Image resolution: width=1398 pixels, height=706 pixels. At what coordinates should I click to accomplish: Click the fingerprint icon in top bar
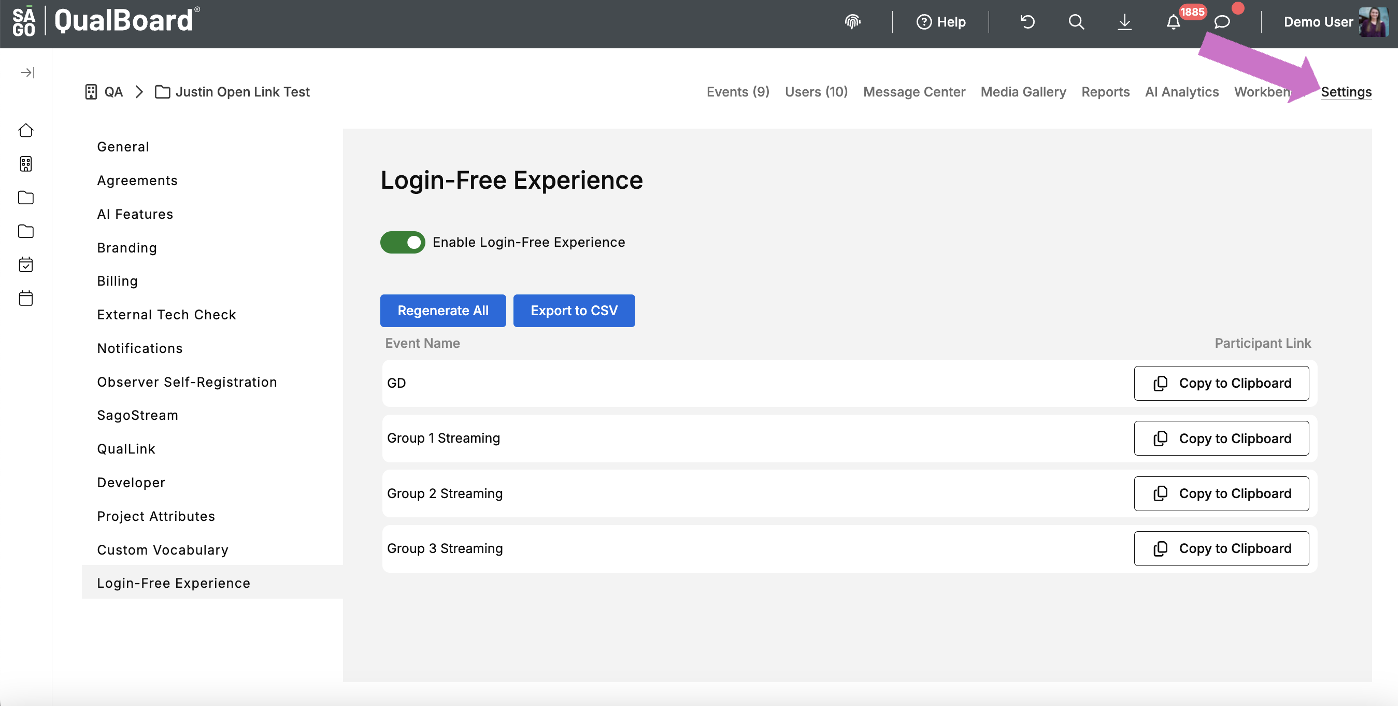pyautogui.click(x=853, y=22)
